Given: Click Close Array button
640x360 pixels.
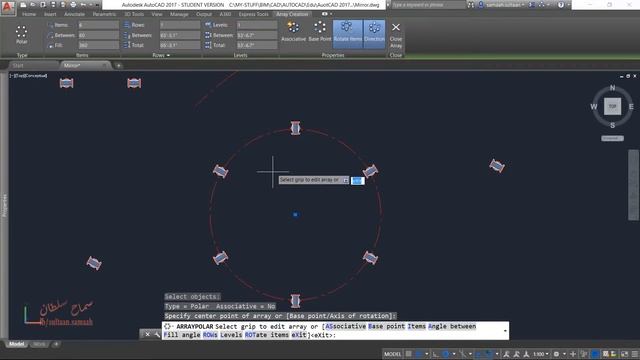Looking at the screenshot, I should coord(396,35).
